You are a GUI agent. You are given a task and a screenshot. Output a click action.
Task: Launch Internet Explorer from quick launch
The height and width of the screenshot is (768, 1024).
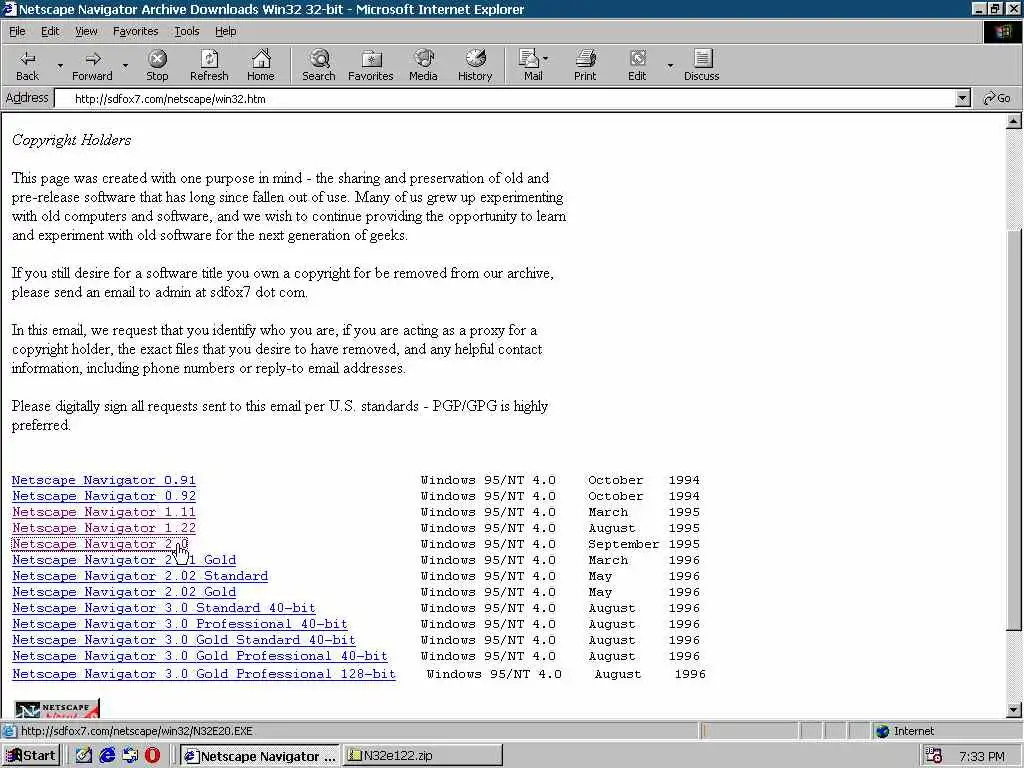pos(107,756)
